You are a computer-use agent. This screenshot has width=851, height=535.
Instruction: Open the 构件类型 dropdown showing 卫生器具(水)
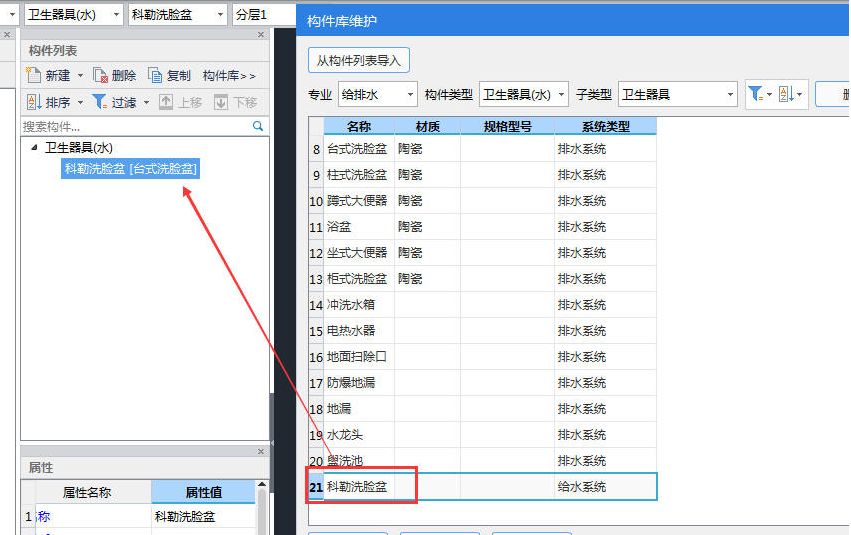(x=524, y=94)
